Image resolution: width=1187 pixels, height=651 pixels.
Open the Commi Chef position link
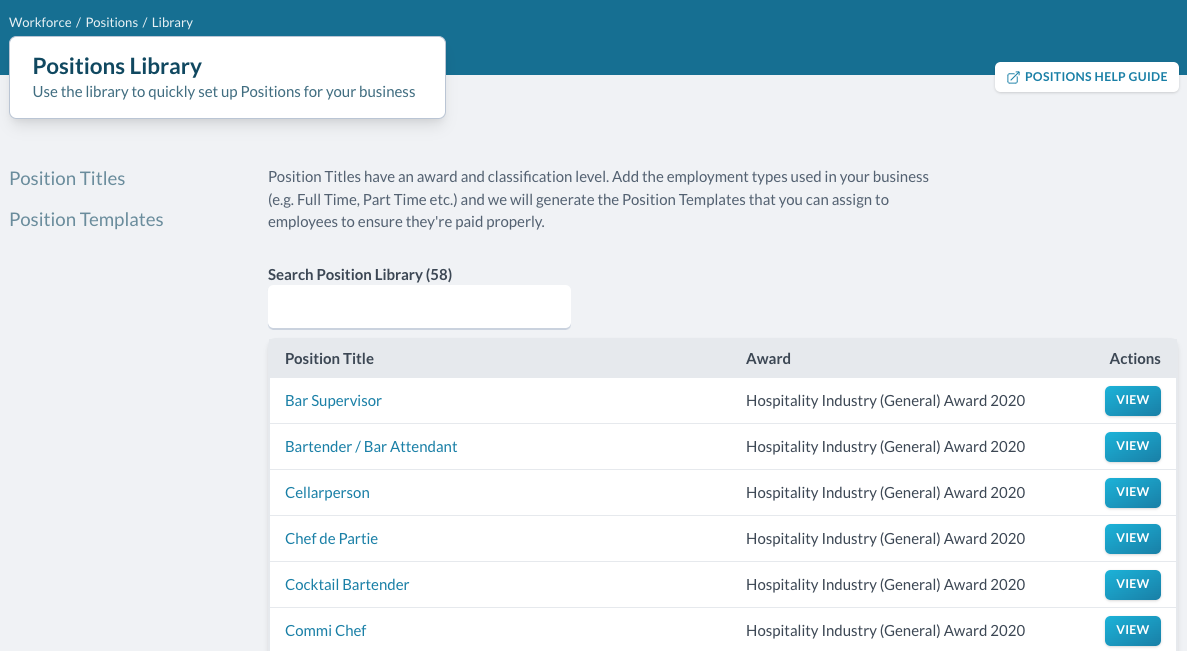tap(325, 631)
